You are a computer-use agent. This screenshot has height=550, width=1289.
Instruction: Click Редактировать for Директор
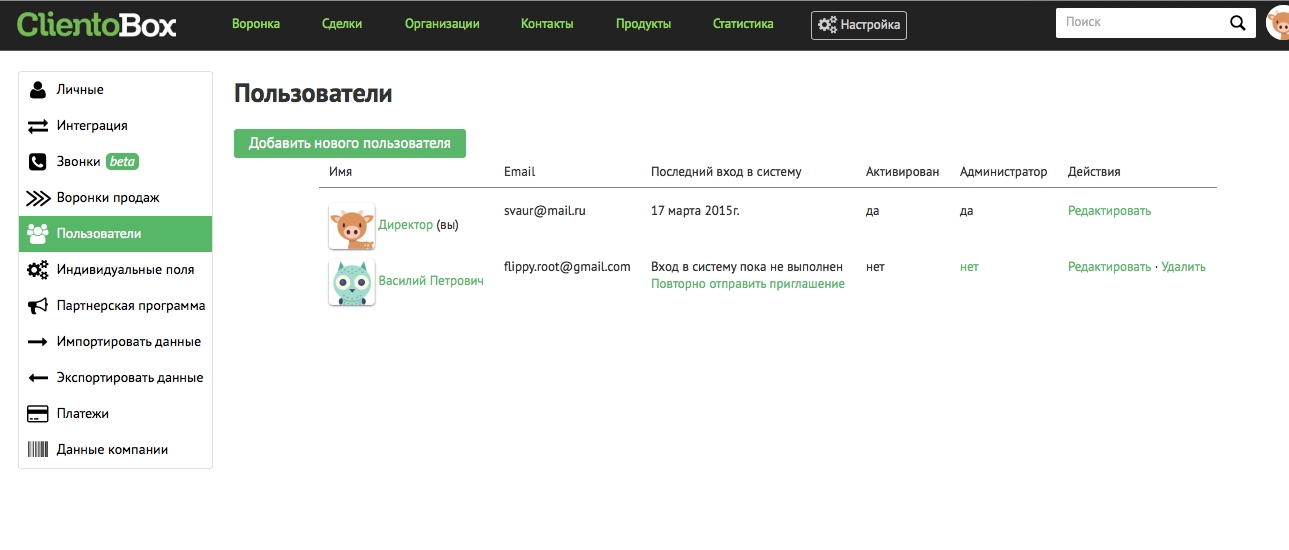pos(1109,211)
